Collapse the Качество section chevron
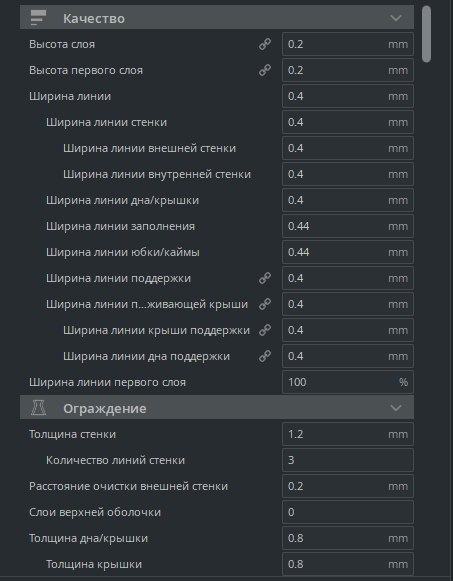The width and height of the screenshot is (453, 581). click(x=396, y=18)
